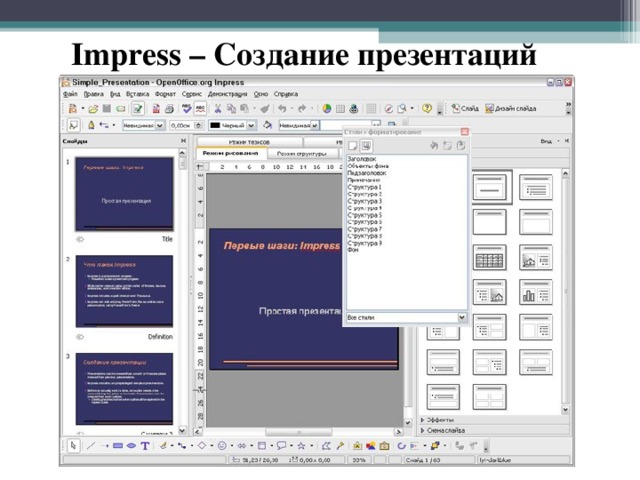The width and height of the screenshot is (640, 480).
Task: Switch to the Режим тезисов tab
Action: click(249, 142)
